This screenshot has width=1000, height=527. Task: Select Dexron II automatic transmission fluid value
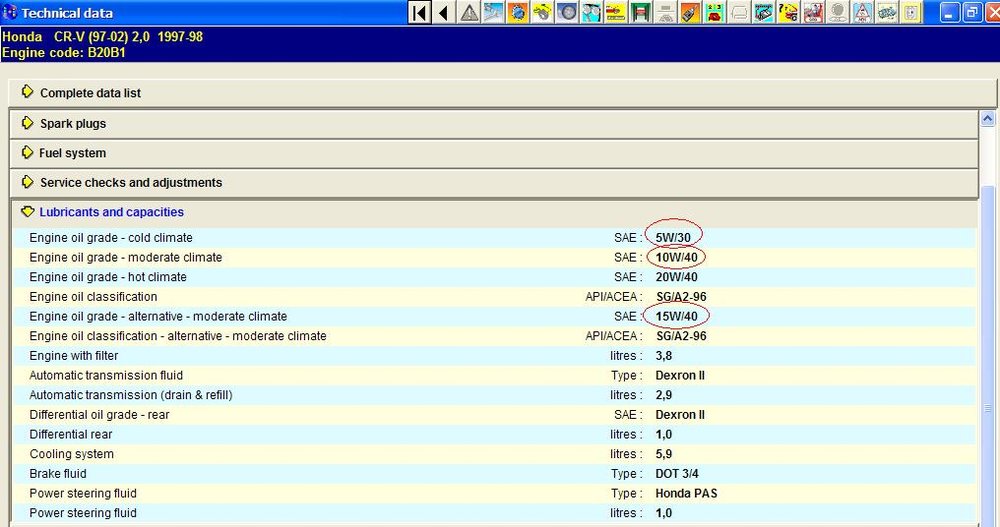[680, 376]
